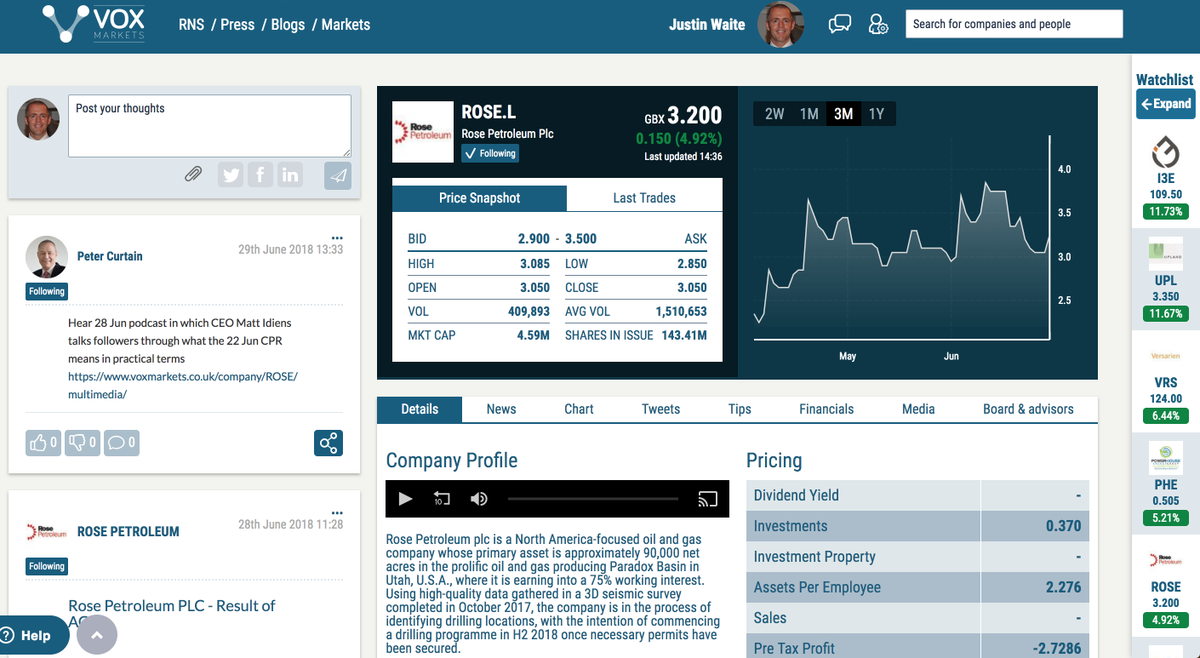Open PHE in the watchlist
Image resolution: width=1200 pixels, height=658 pixels.
[1166, 482]
